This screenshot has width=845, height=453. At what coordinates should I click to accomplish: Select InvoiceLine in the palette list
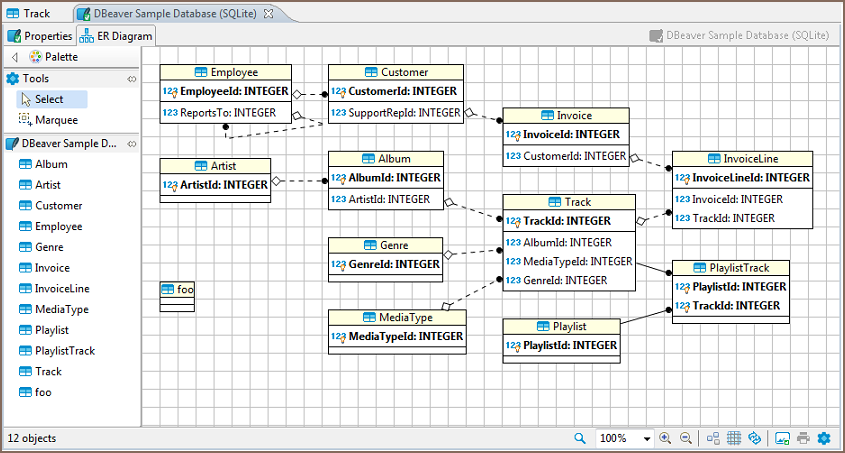pos(61,289)
